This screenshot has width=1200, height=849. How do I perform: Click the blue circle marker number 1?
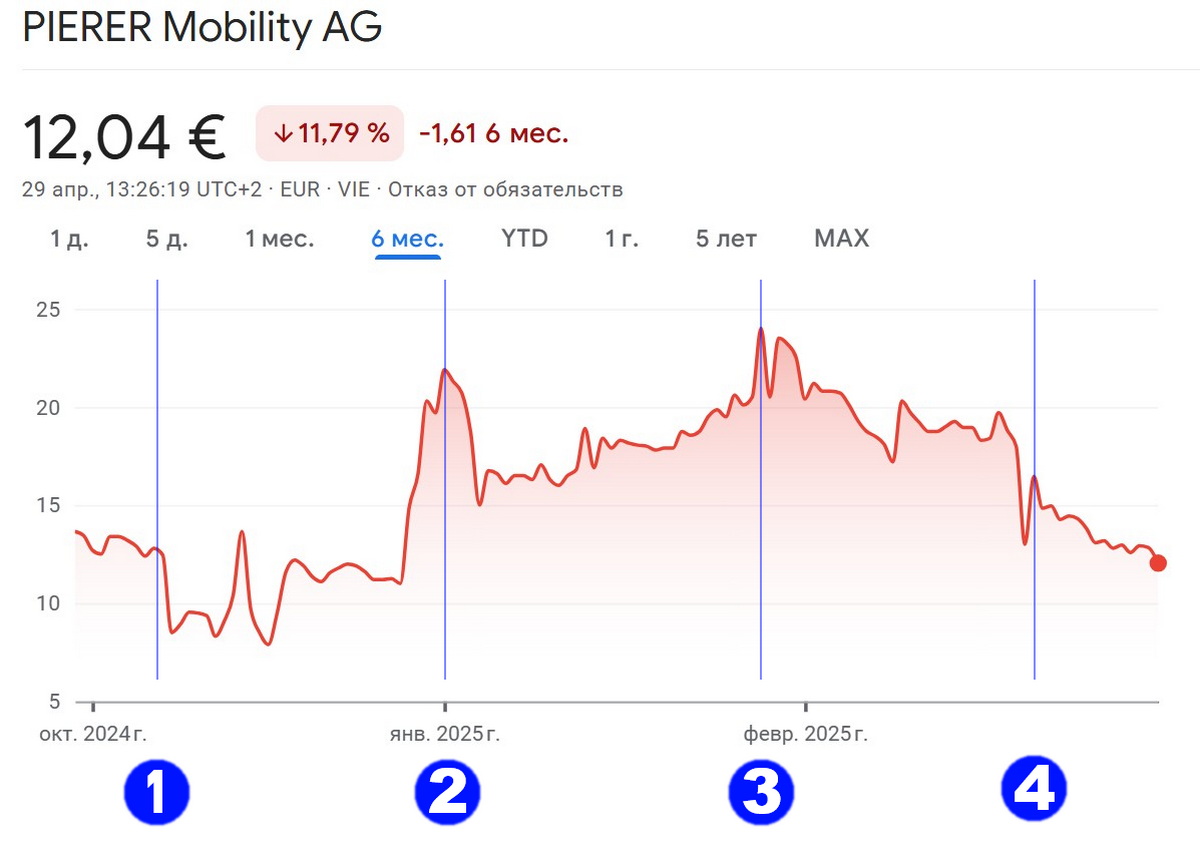156,793
